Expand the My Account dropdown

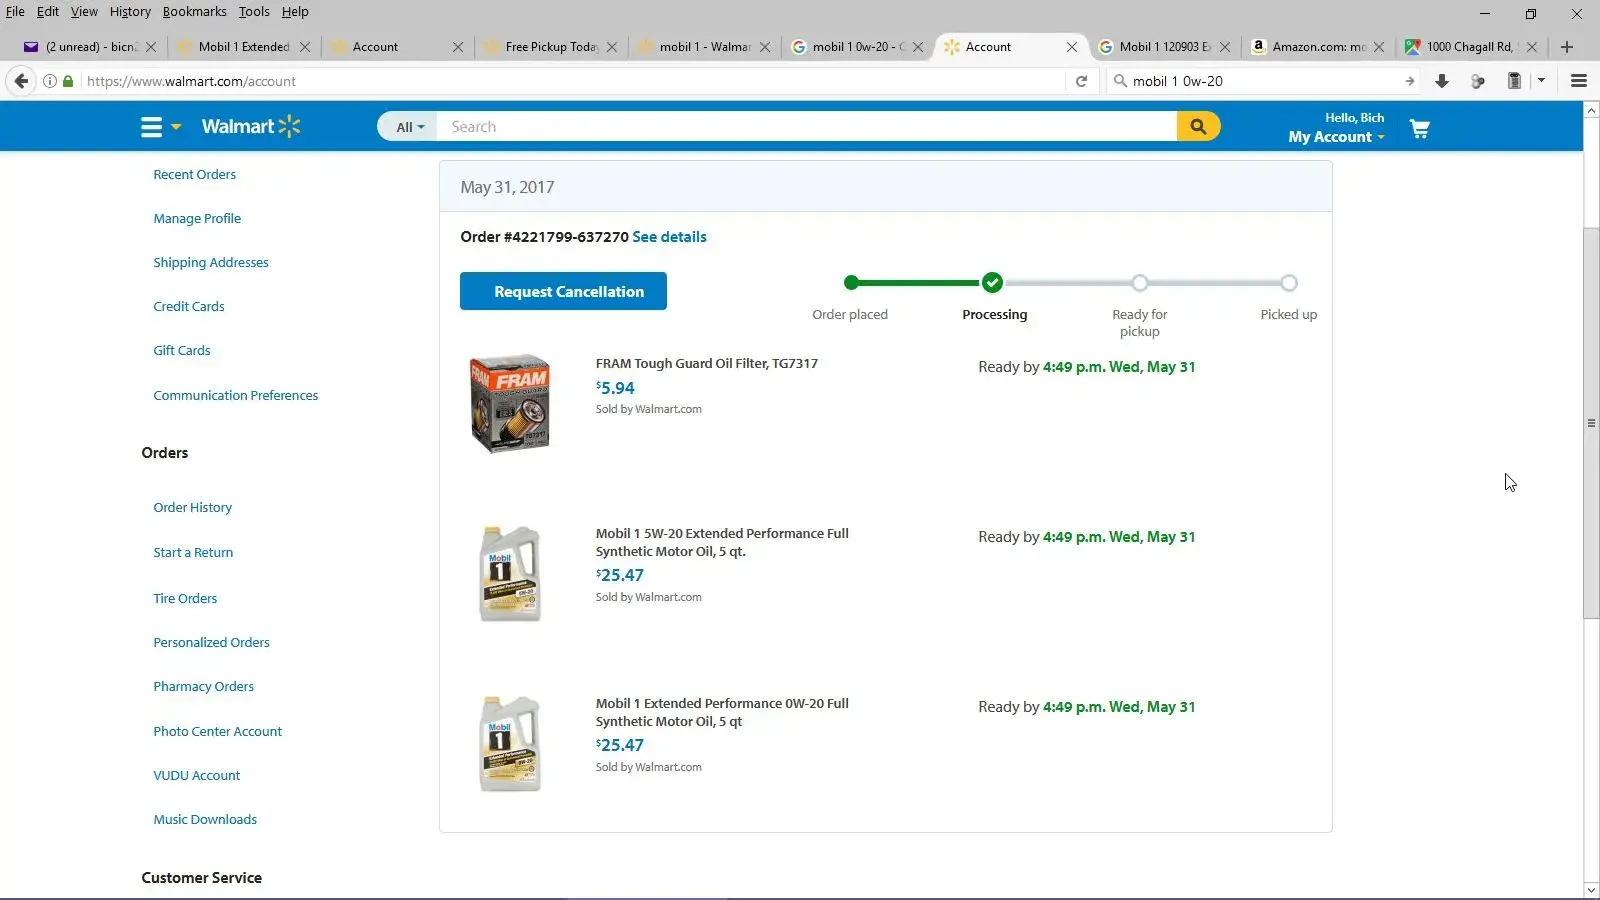pyautogui.click(x=1336, y=137)
